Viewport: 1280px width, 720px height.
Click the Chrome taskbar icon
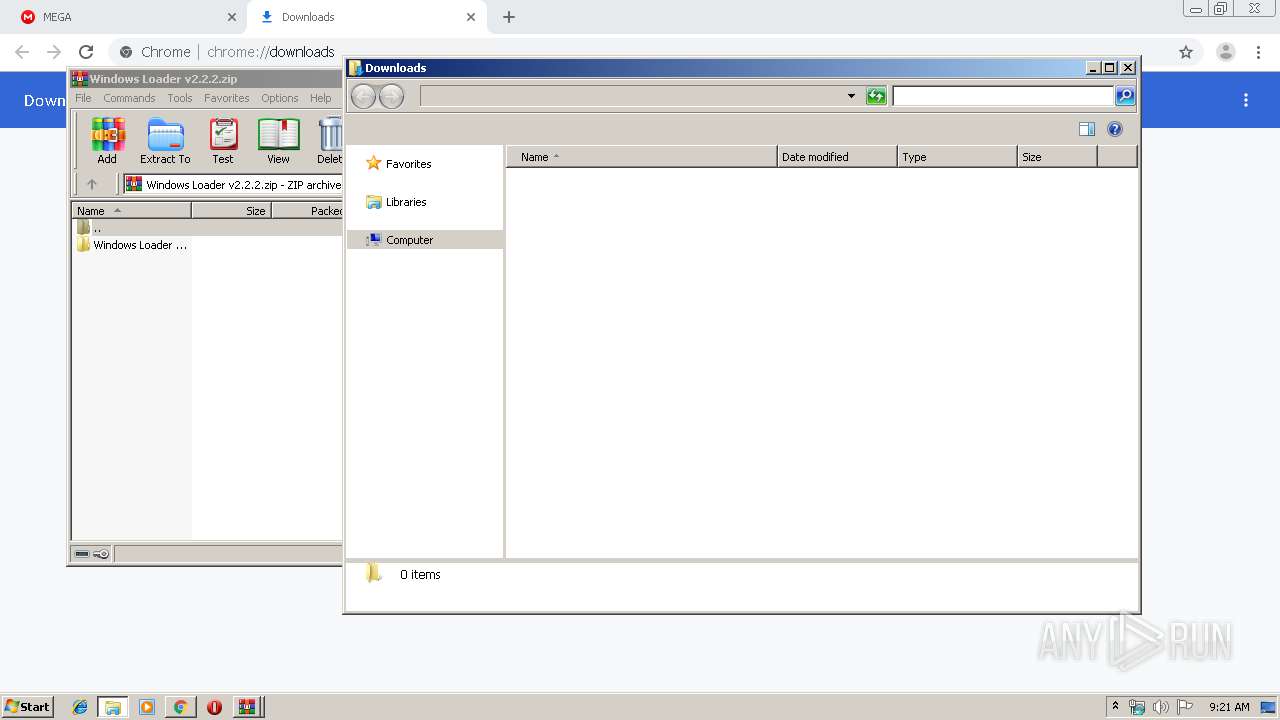(x=180, y=707)
